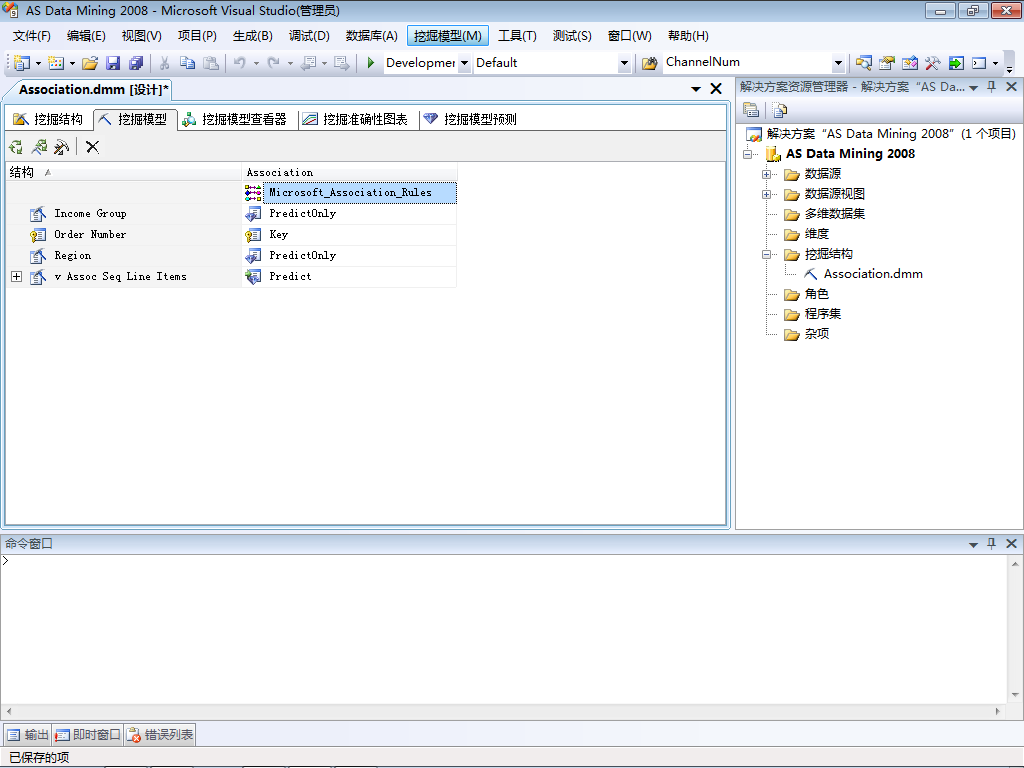
Task: Collapse the 挖掘结构 folder node
Action: coord(767,255)
